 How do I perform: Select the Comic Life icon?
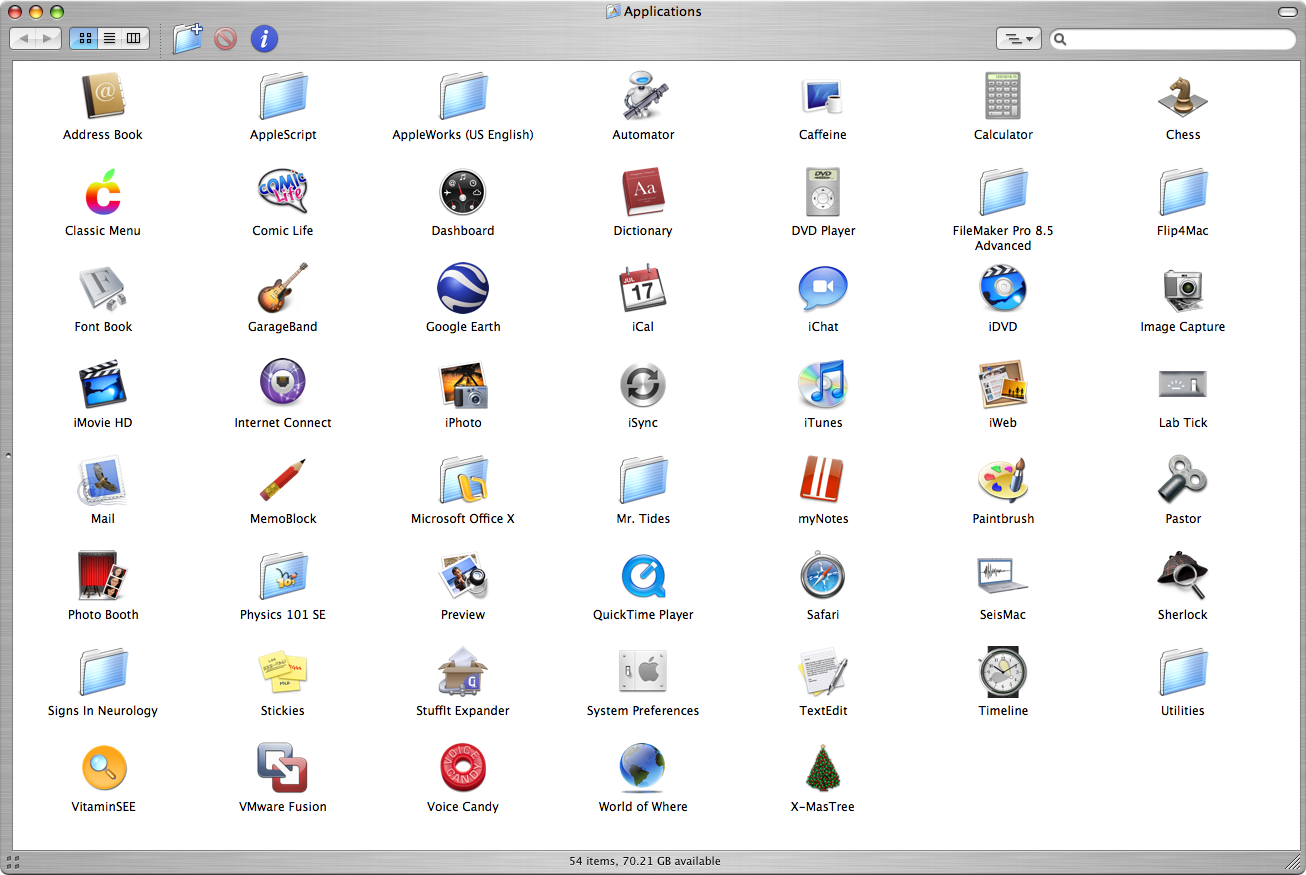[x=283, y=193]
